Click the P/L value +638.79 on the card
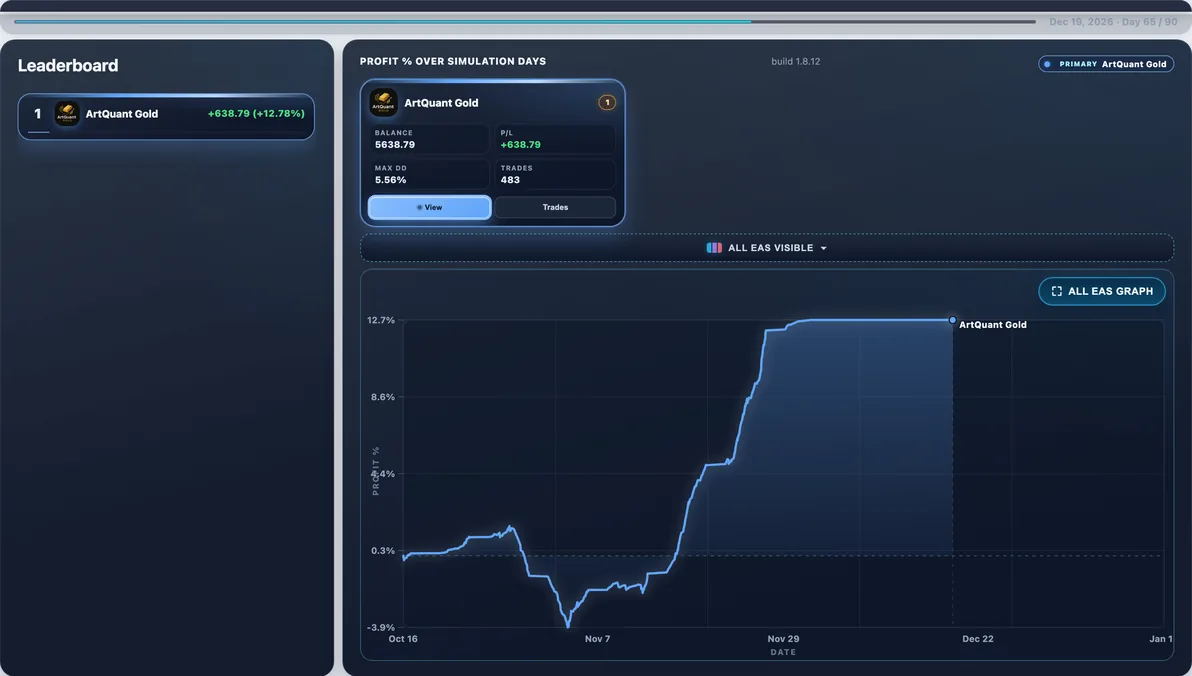1192x676 pixels. (521, 144)
